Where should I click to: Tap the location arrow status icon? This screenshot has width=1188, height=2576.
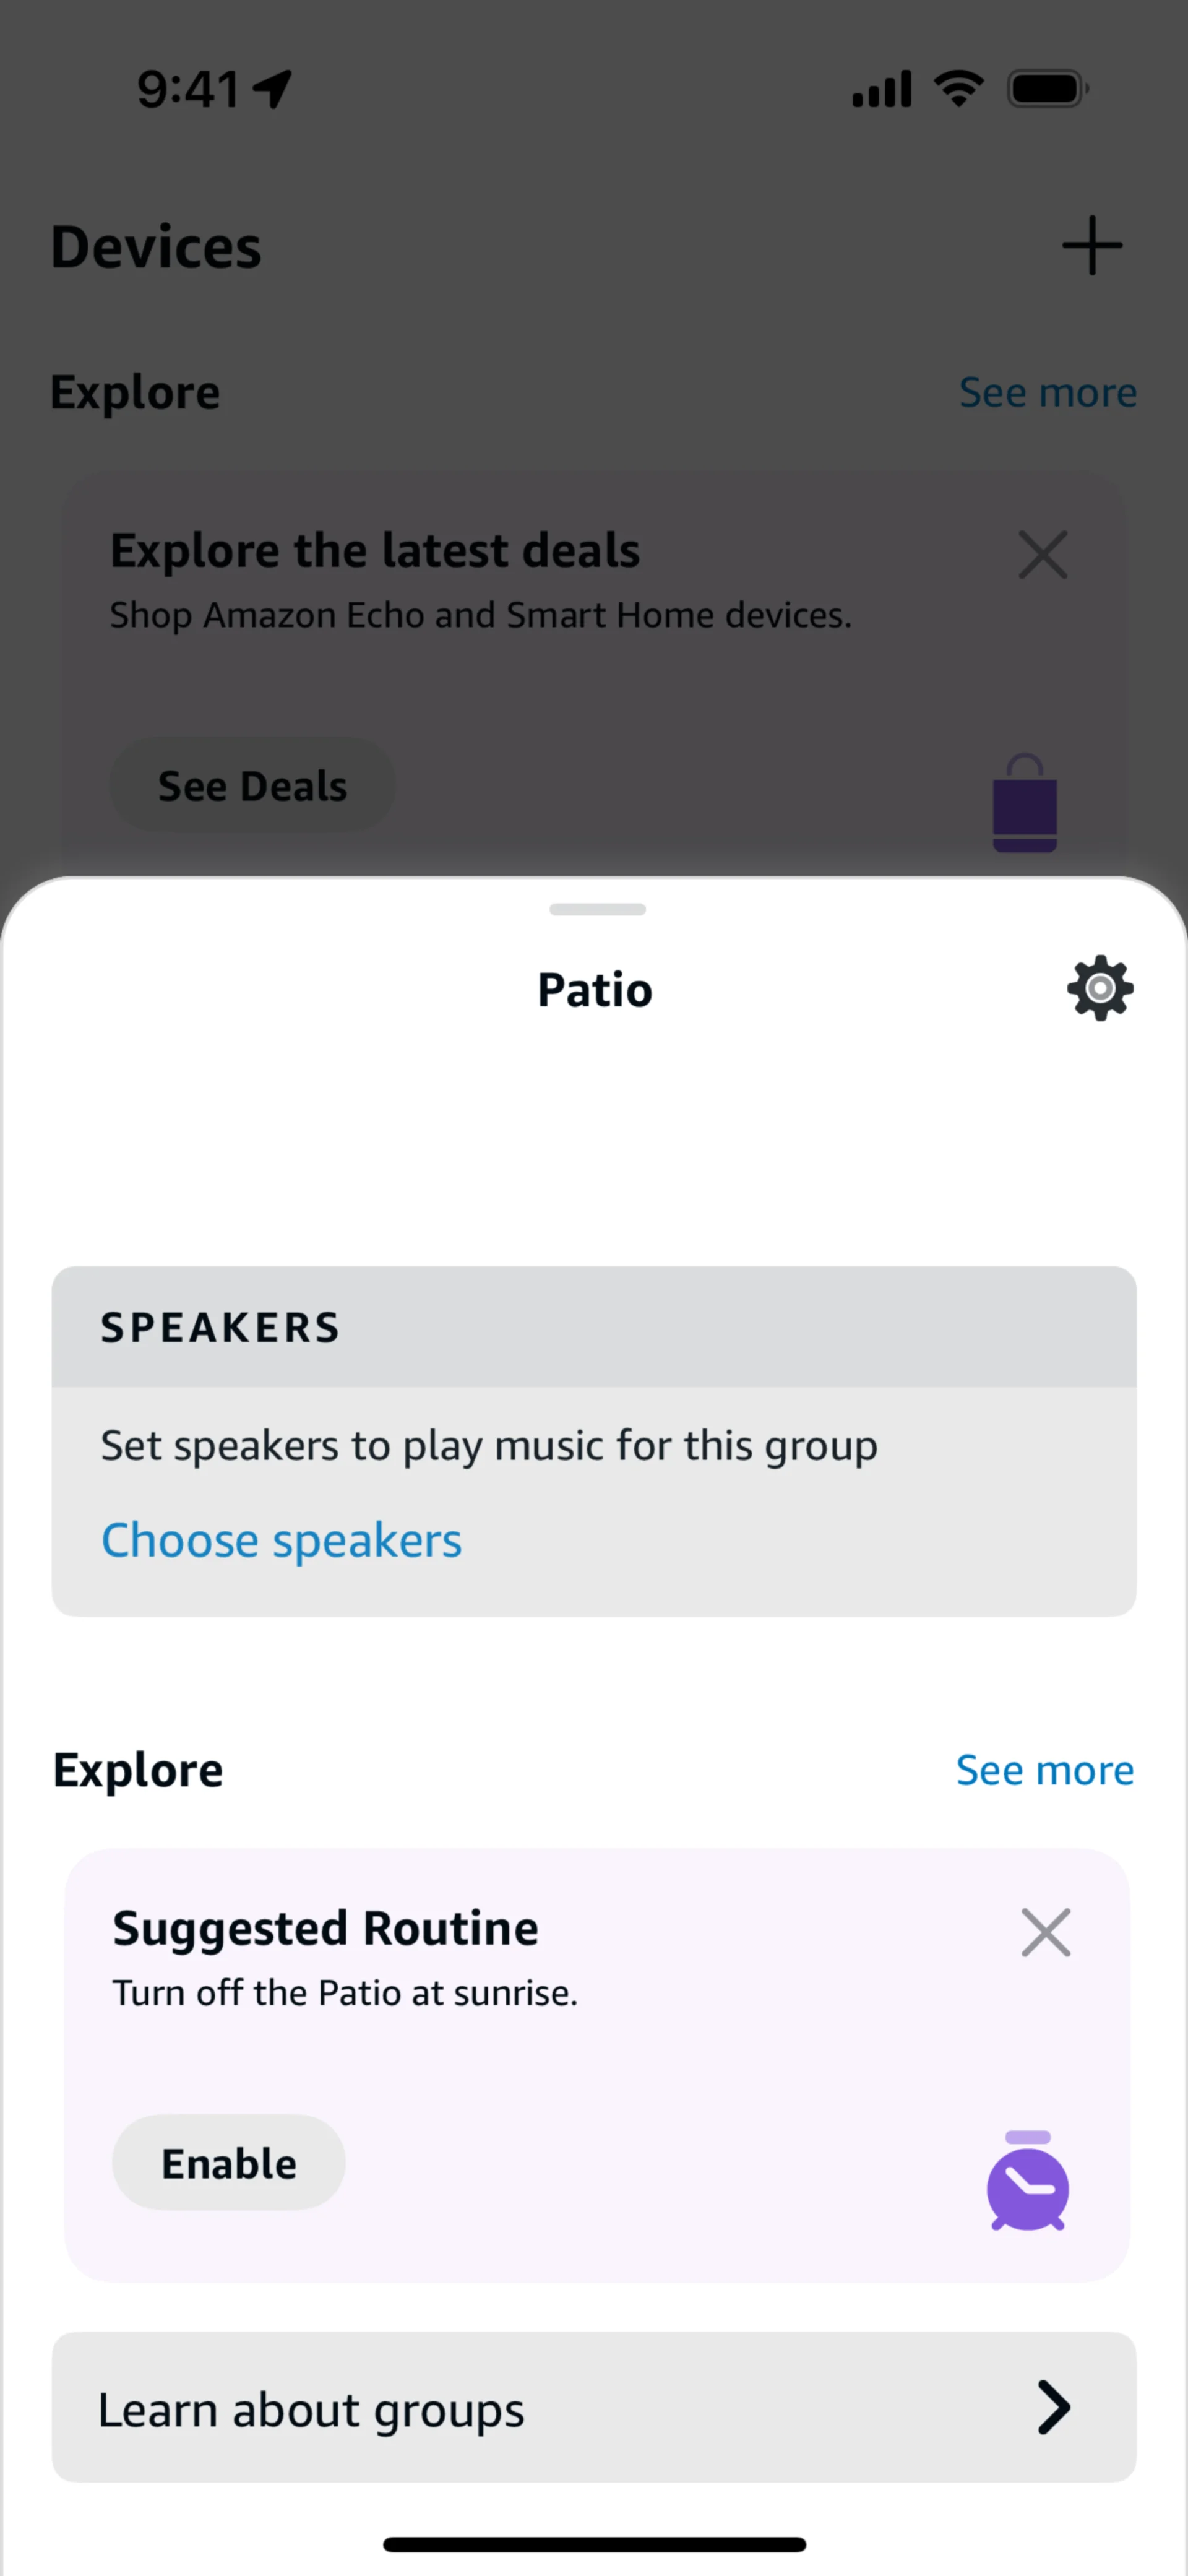pyautogui.click(x=272, y=89)
